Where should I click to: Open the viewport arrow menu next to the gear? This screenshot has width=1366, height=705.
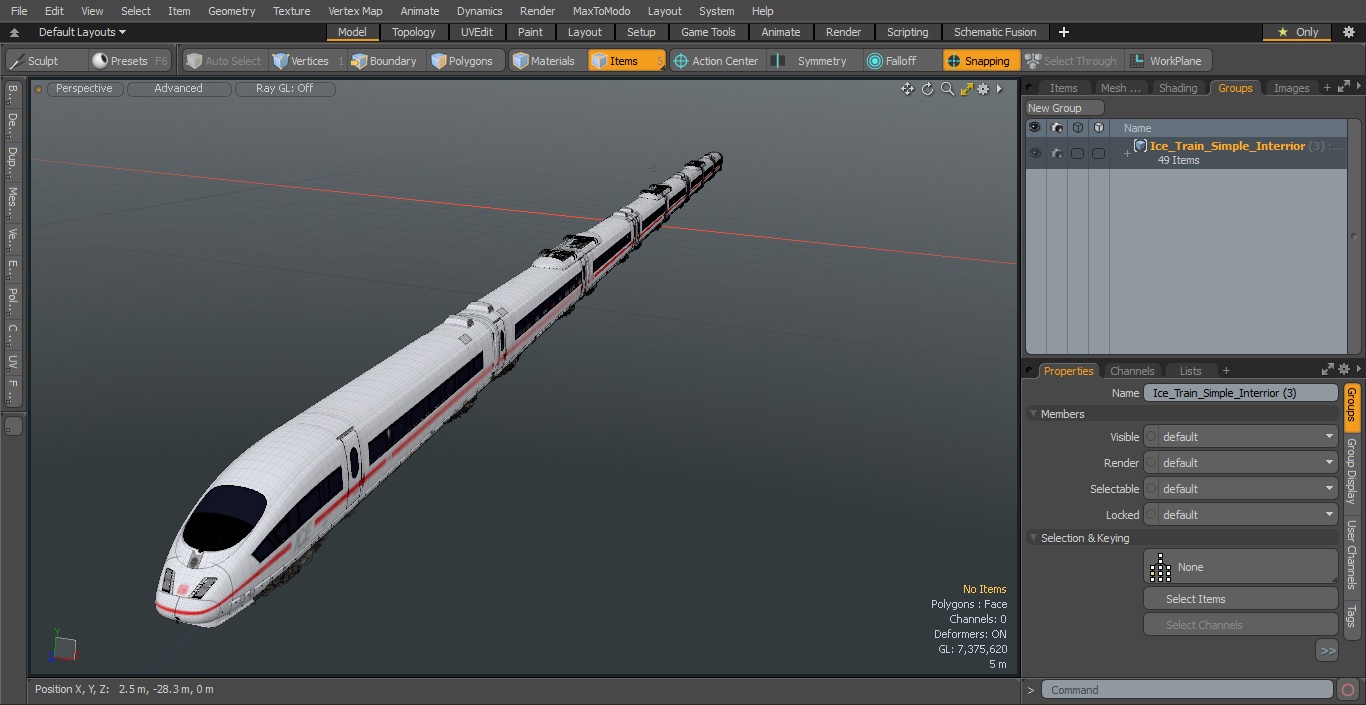(998, 89)
